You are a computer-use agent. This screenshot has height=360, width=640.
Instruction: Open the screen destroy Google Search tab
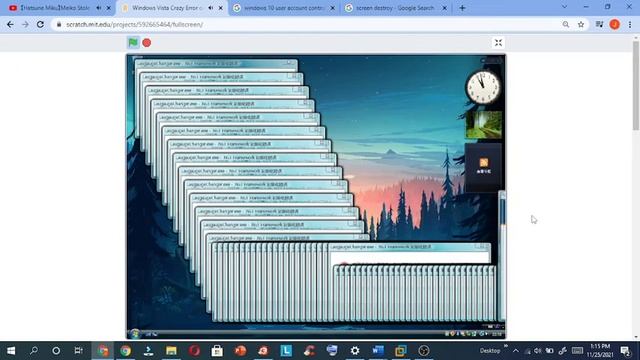coord(395,8)
